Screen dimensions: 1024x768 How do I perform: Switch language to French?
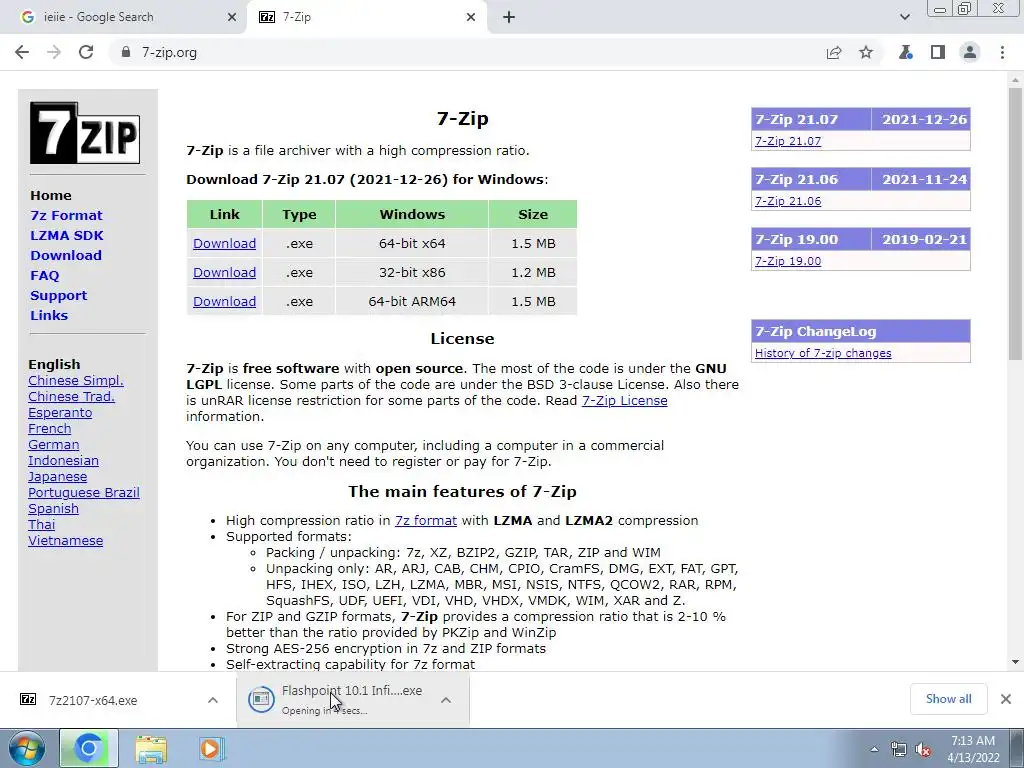pos(50,428)
